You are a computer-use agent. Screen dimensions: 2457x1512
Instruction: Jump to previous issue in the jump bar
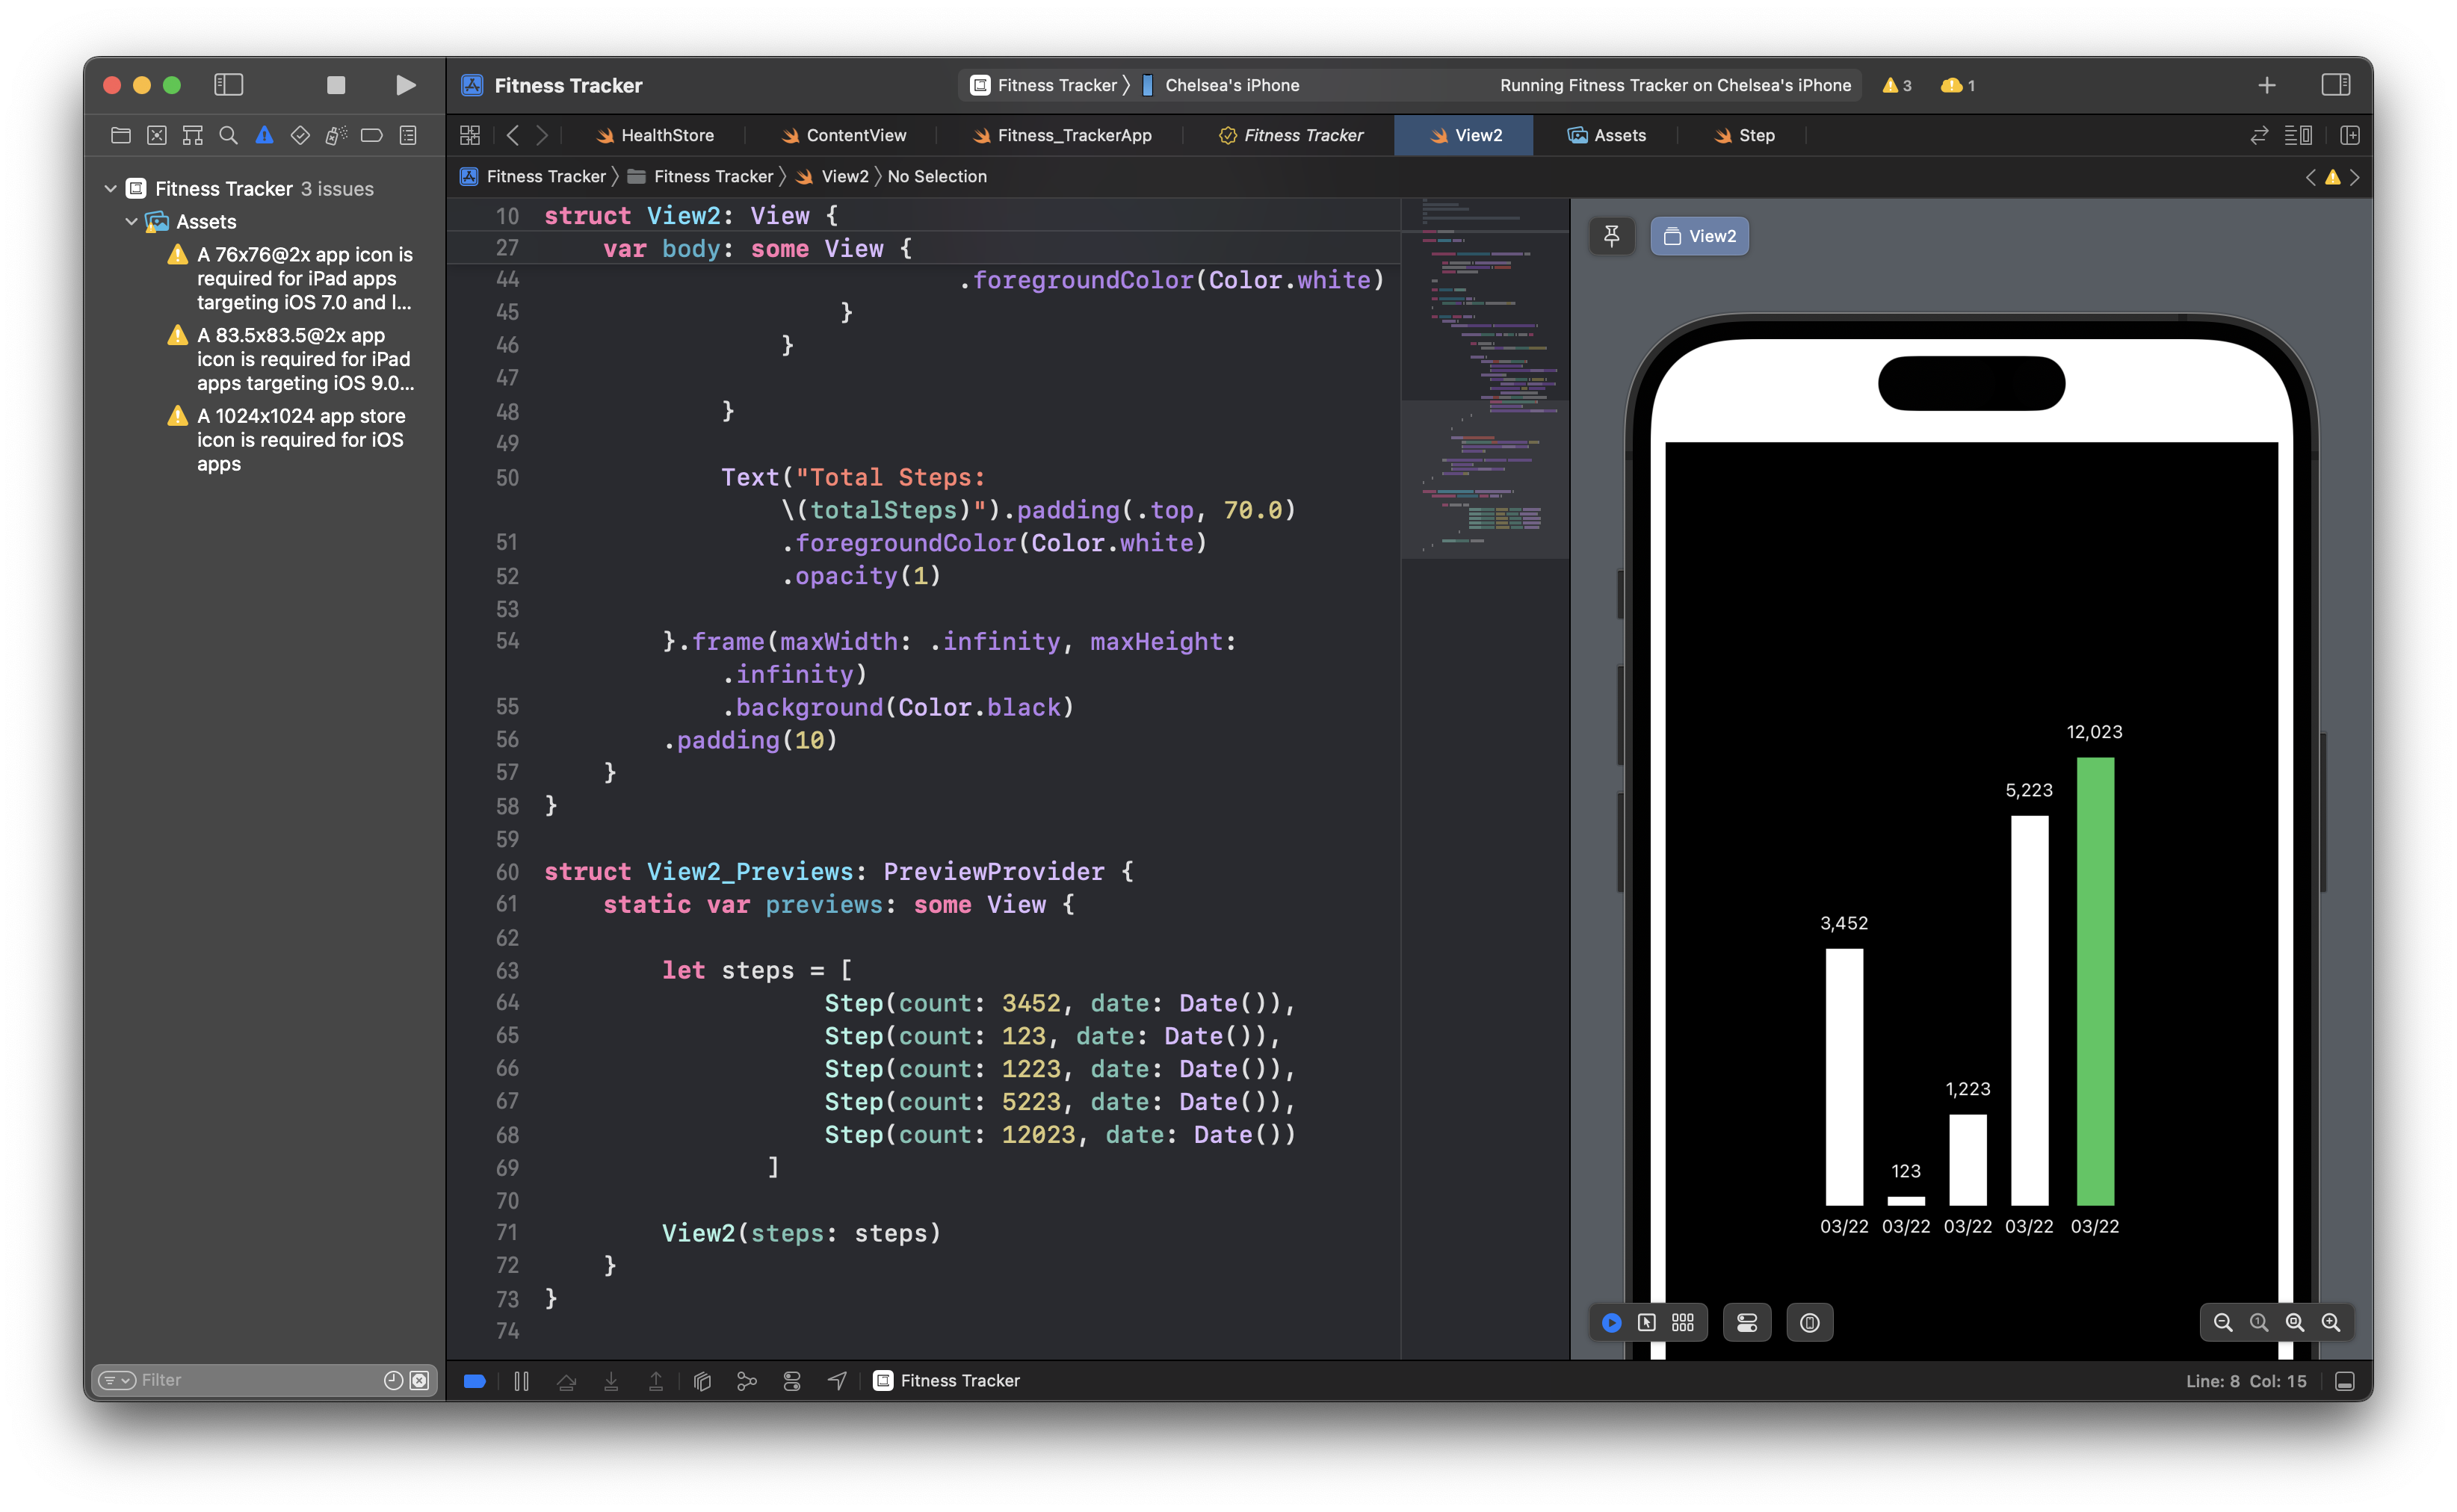tap(2310, 177)
